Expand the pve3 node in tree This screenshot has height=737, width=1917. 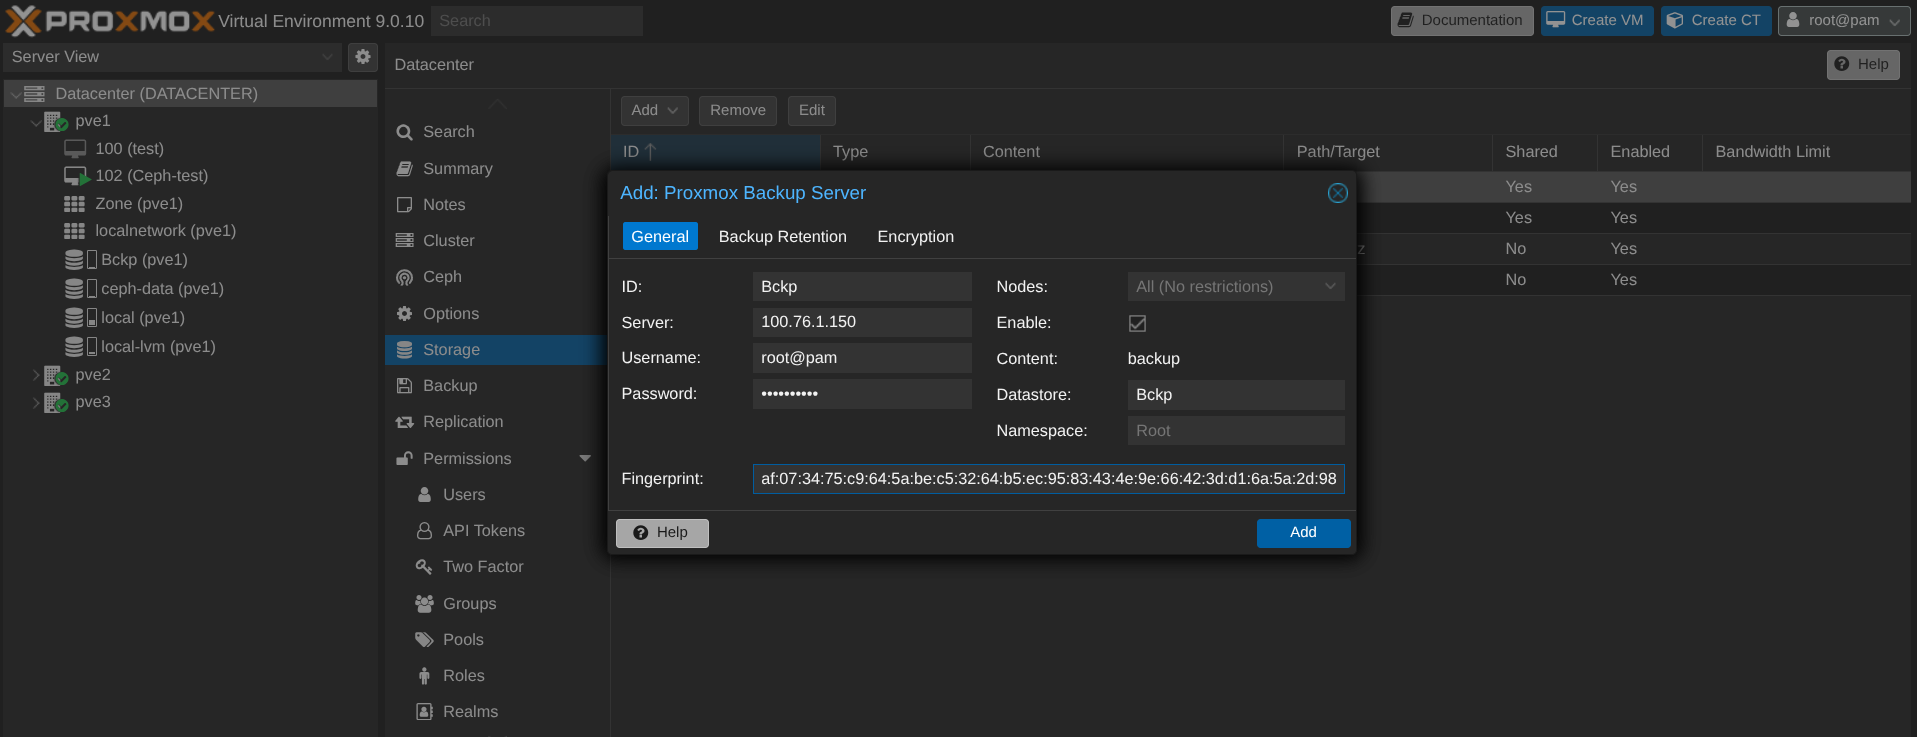pos(36,402)
